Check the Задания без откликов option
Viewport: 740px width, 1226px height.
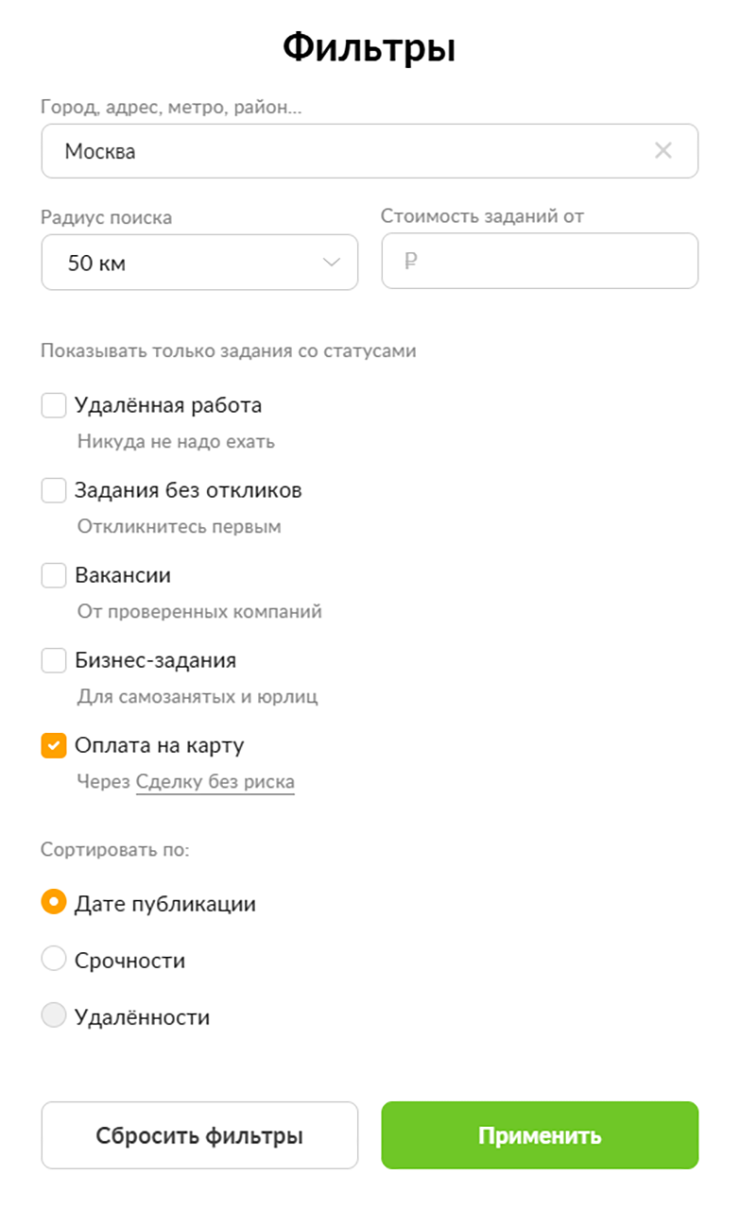tap(53, 490)
